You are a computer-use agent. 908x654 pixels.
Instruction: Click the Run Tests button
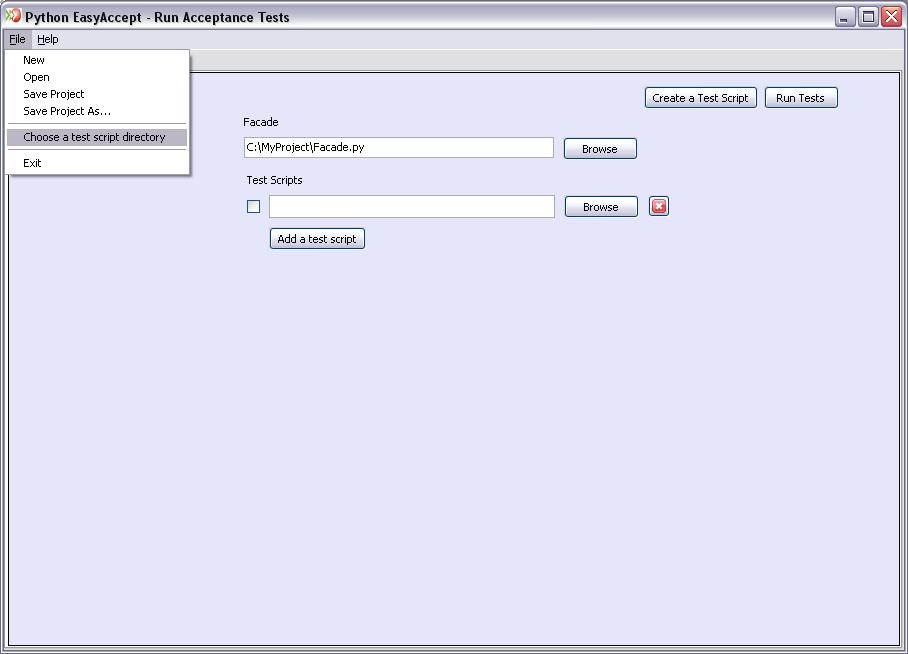[x=800, y=98]
